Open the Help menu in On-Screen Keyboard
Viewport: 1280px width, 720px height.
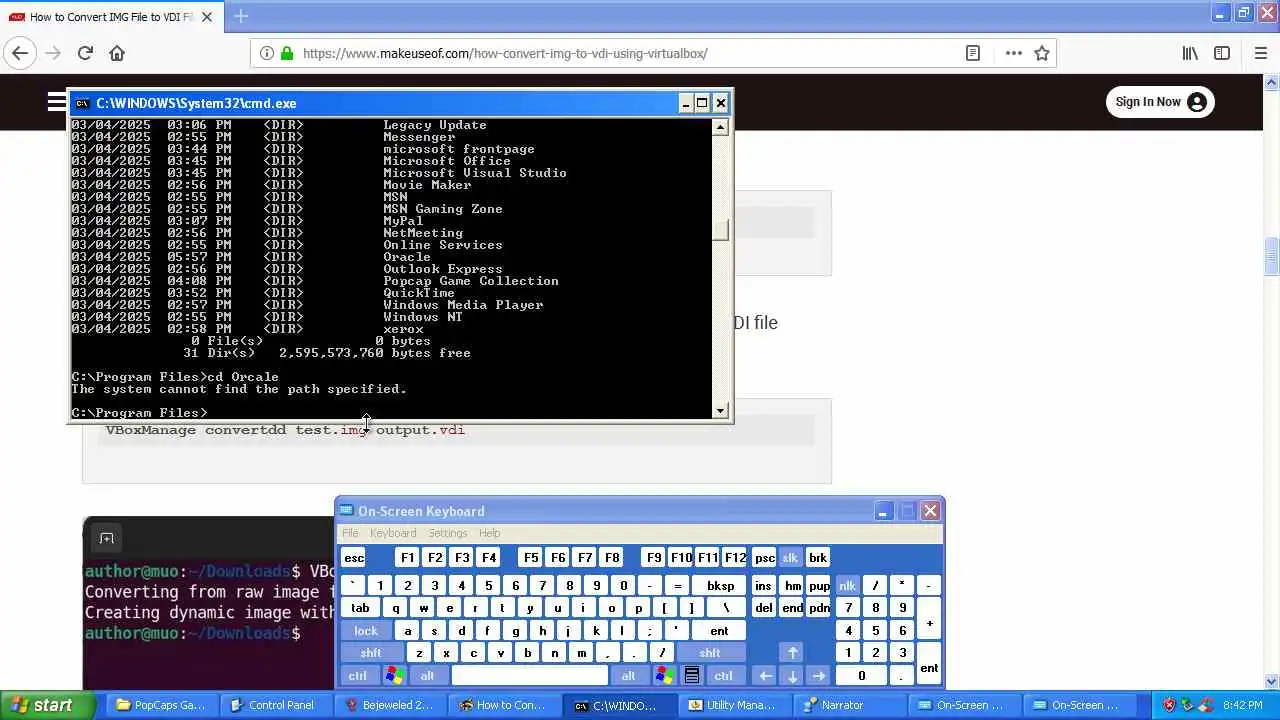(489, 533)
